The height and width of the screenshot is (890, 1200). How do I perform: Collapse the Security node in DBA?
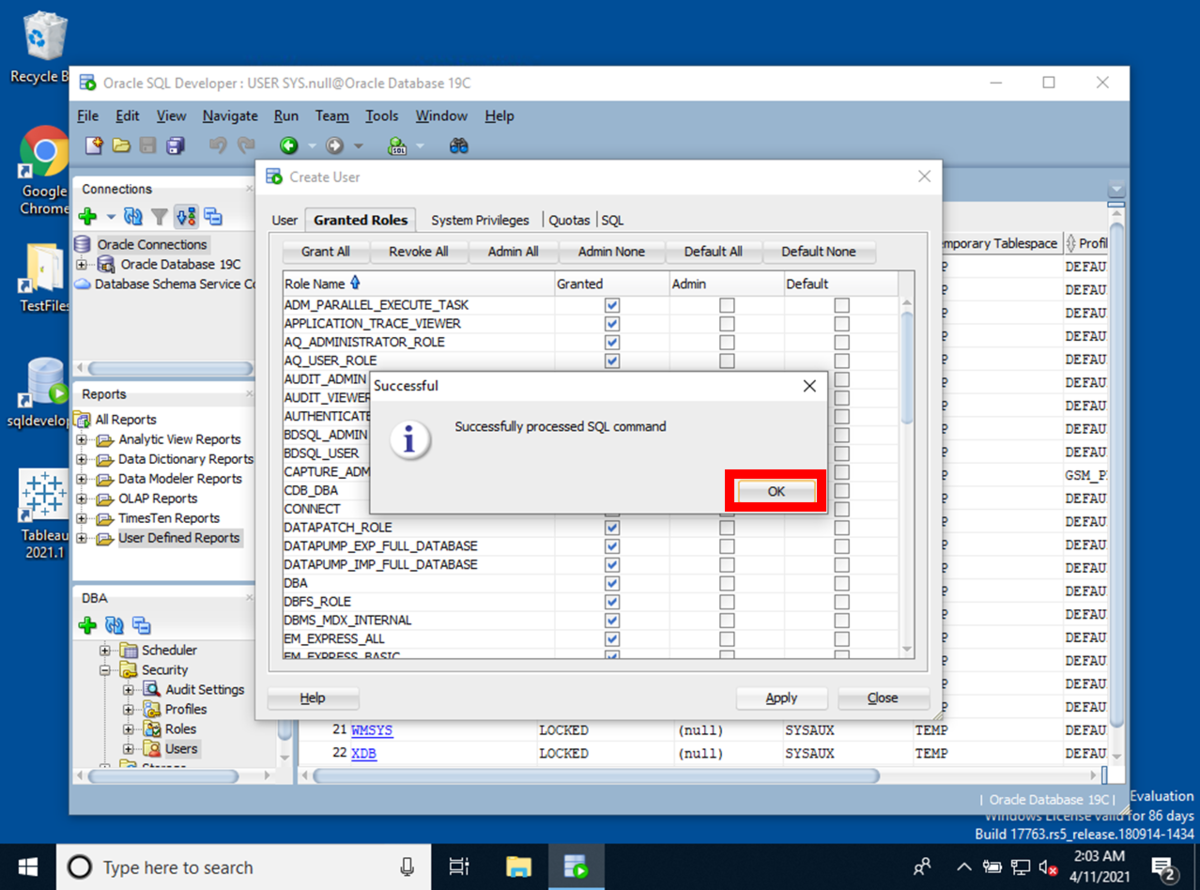click(105, 670)
